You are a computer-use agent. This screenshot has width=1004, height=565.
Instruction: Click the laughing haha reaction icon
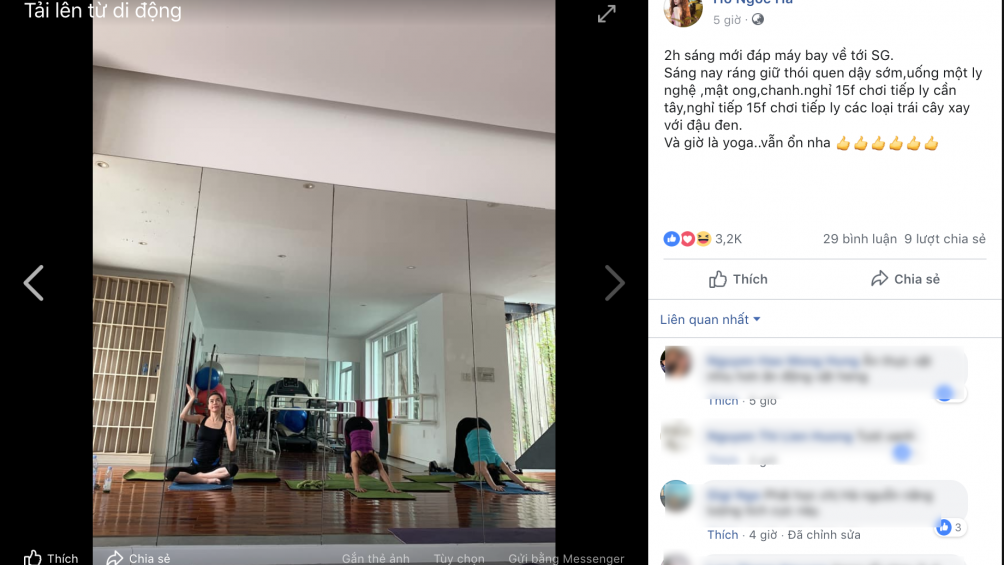[703, 239]
